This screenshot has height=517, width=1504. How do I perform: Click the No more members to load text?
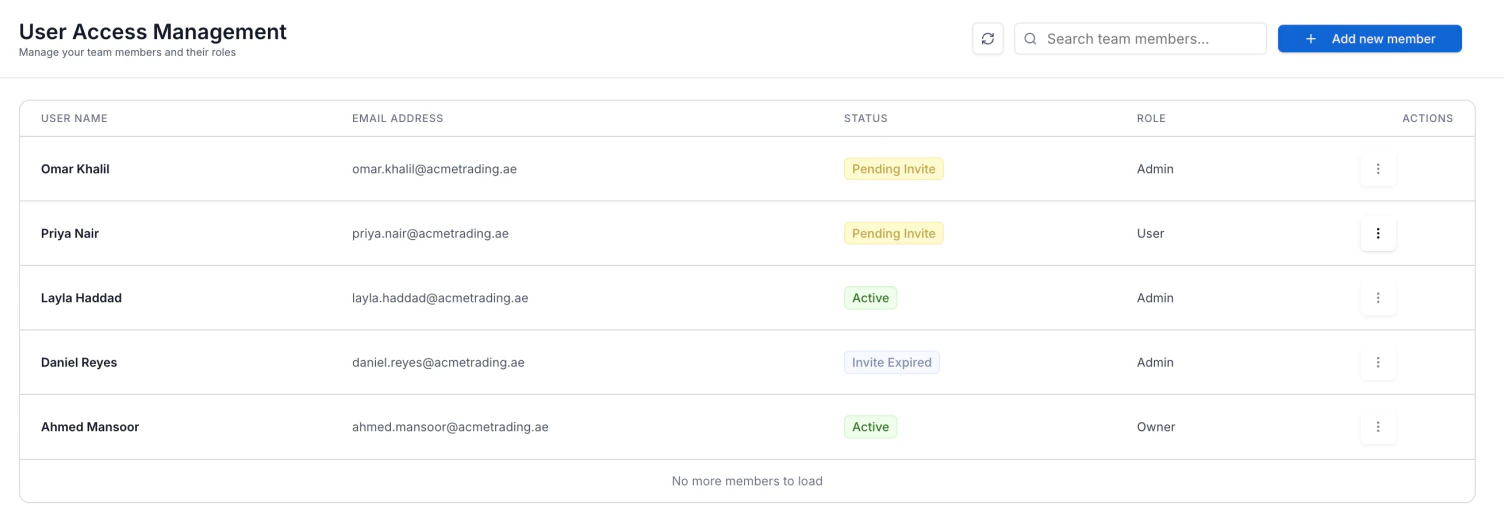747,481
